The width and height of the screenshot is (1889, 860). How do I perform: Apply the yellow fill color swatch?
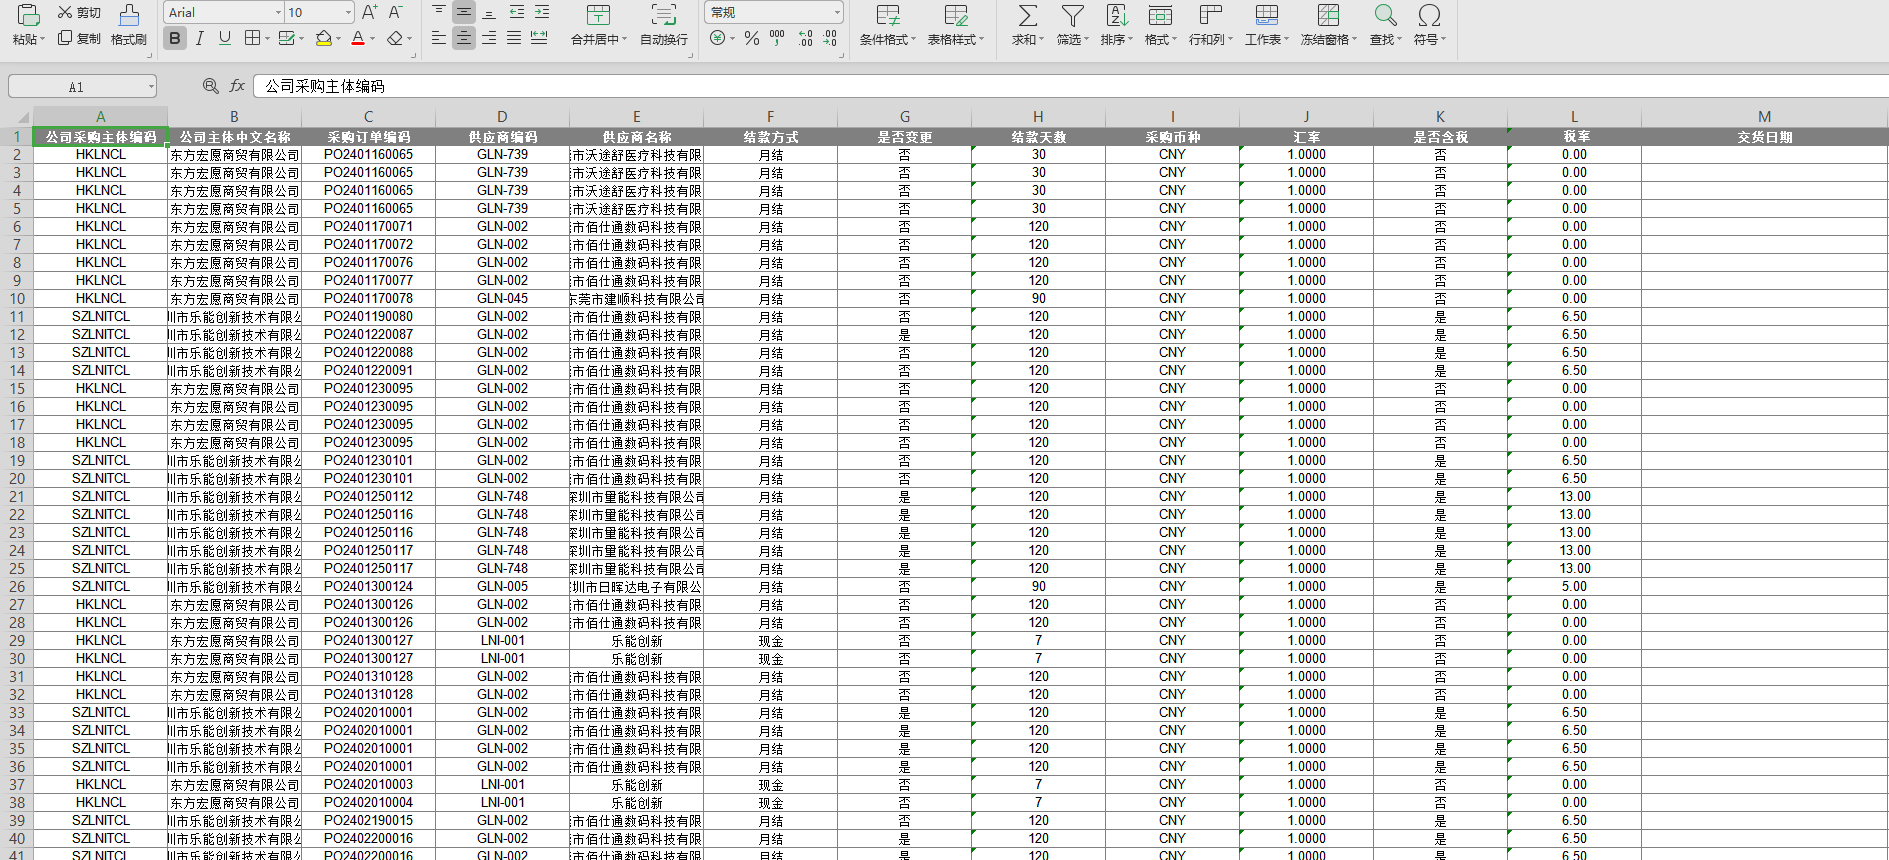(x=323, y=38)
